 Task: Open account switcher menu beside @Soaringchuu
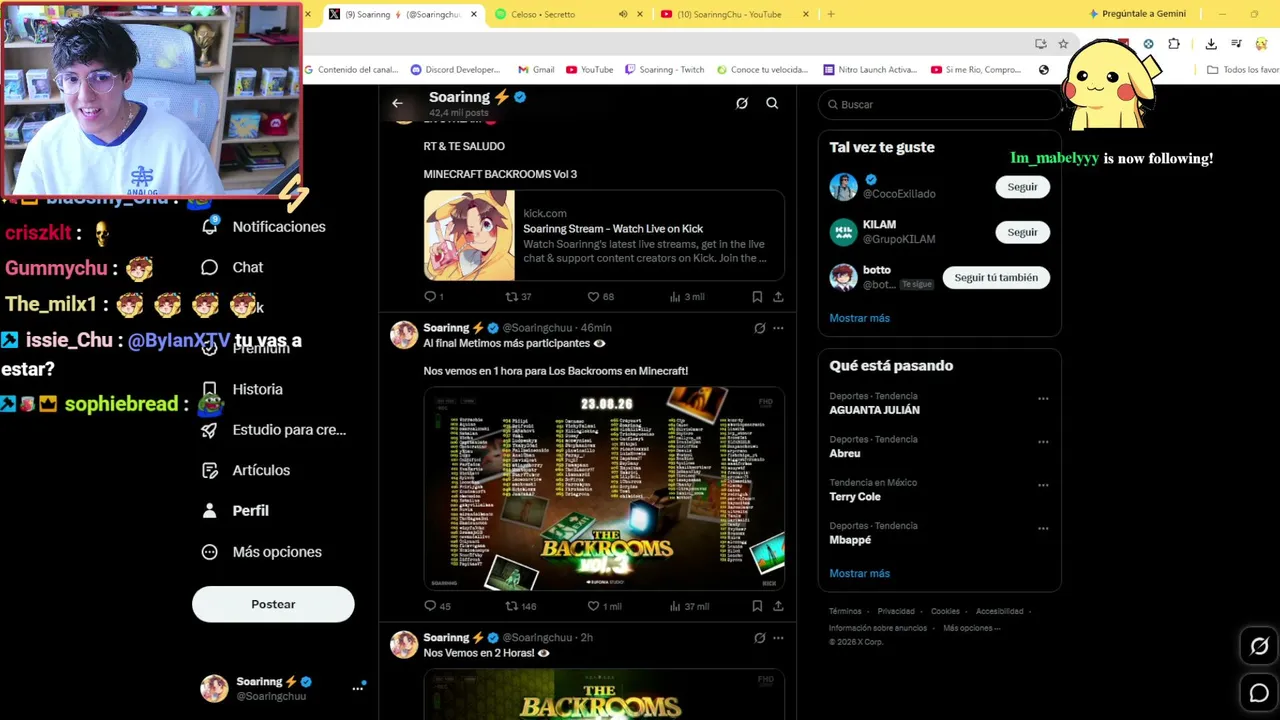point(357,688)
